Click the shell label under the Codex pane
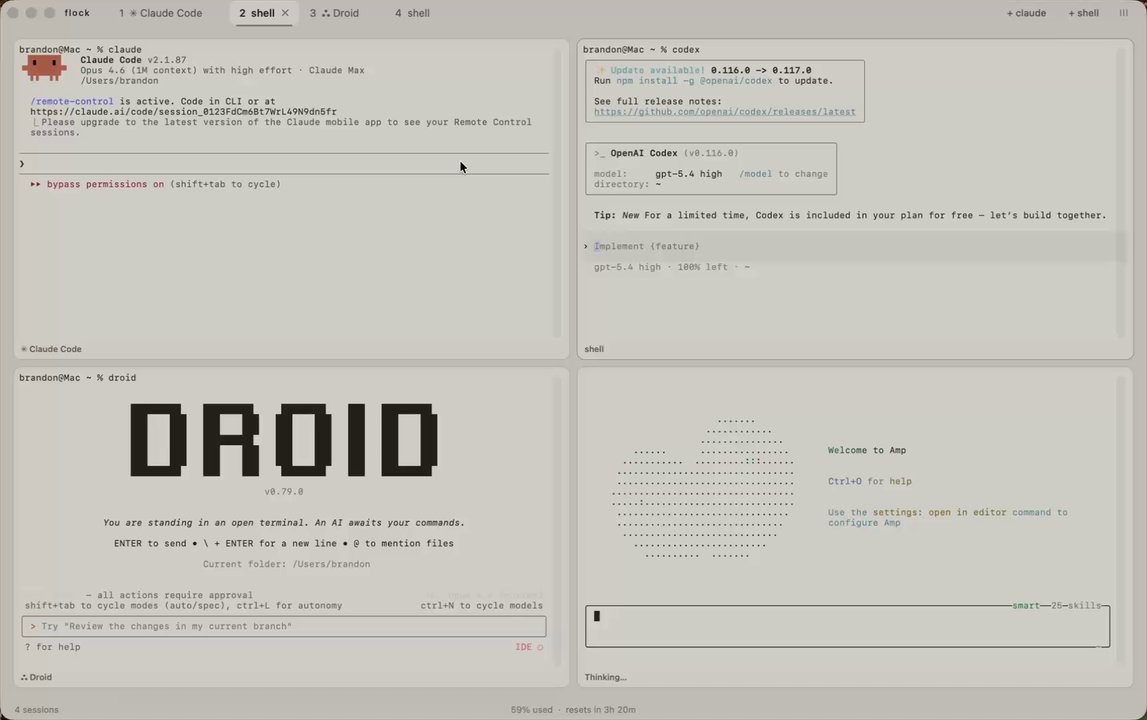This screenshot has height=720, width=1147. click(594, 349)
